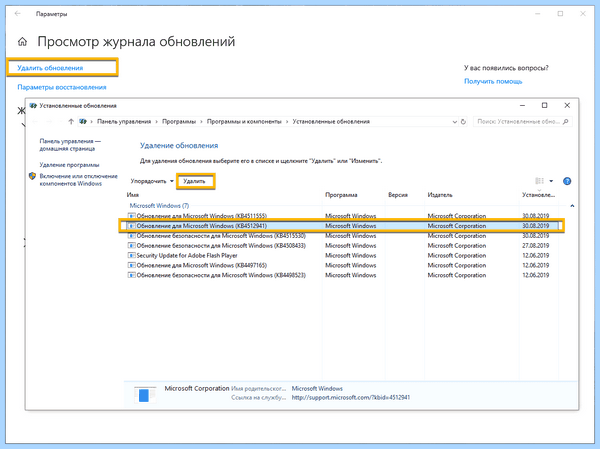The height and width of the screenshot is (449, 600).
Task: Click date 27.08.2019 for KB4508433
Action: click(x=535, y=246)
